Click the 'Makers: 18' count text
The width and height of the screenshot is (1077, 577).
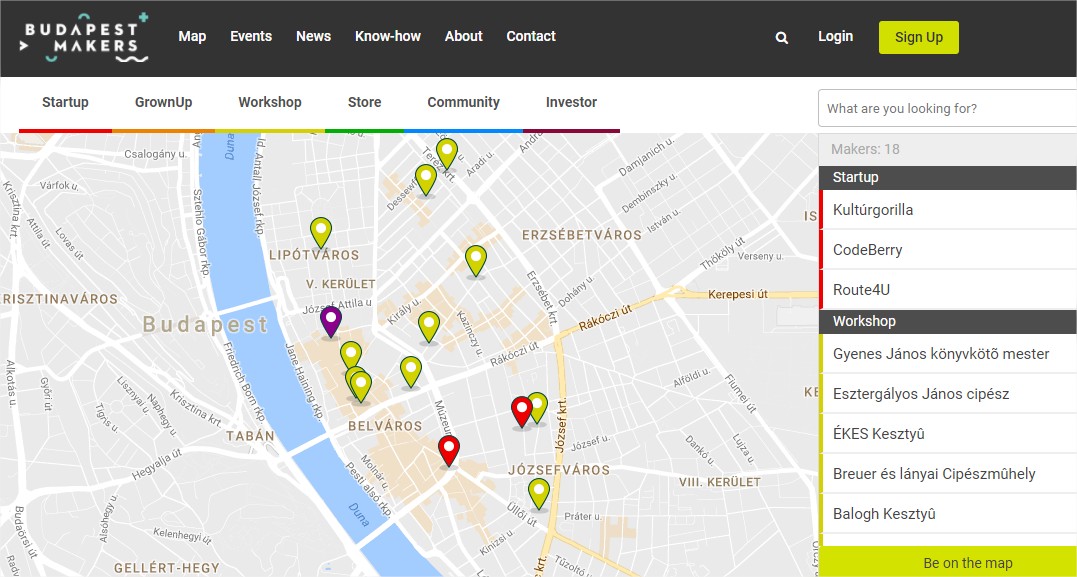865,149
